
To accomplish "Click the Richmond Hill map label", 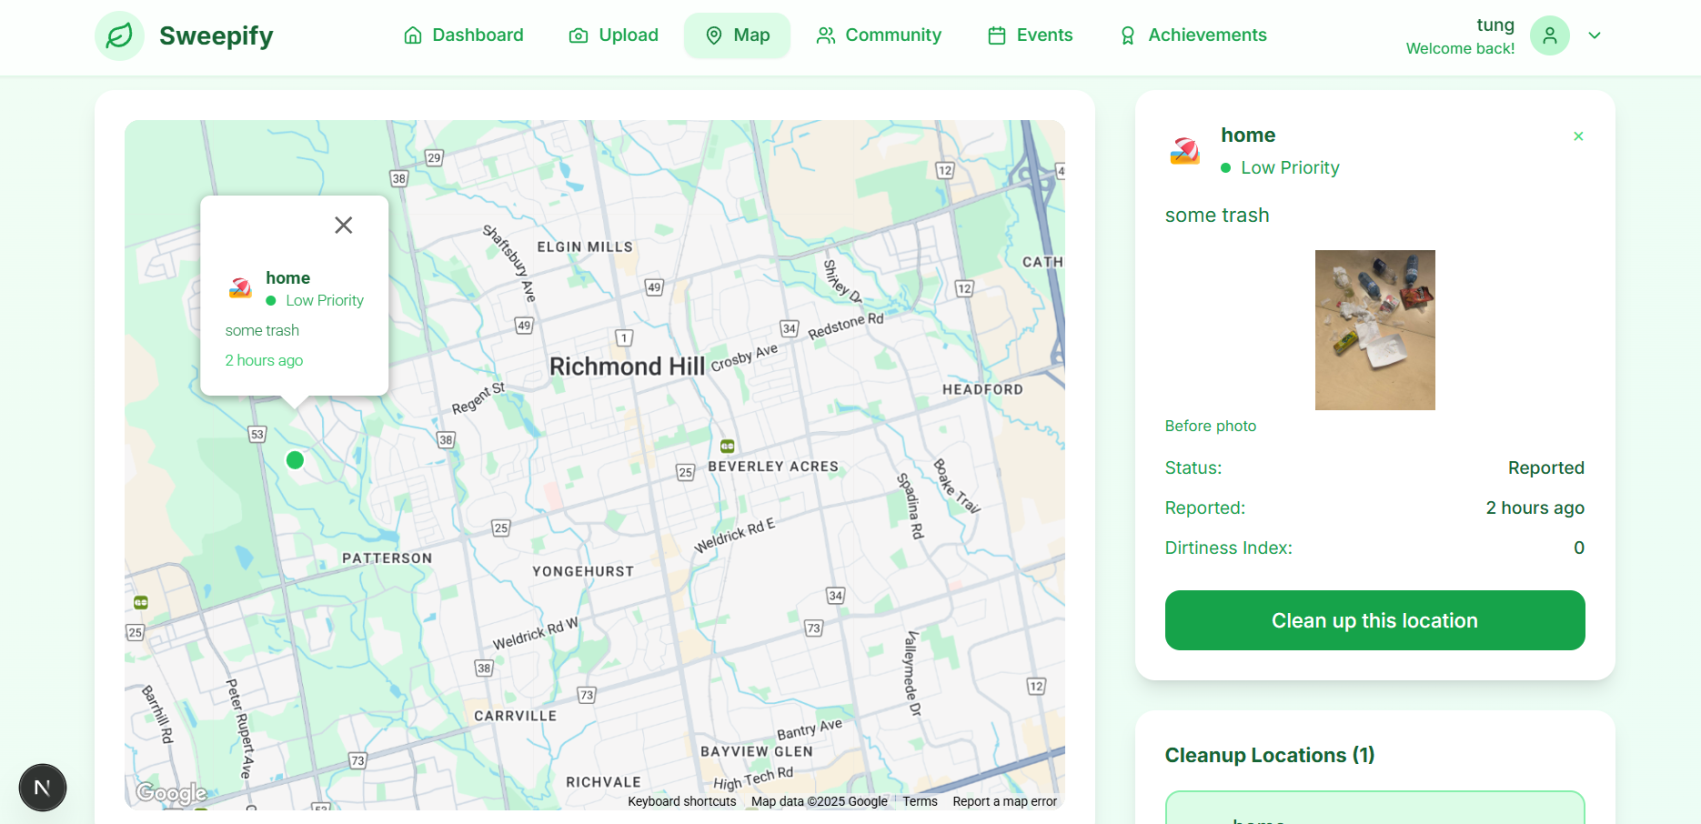I will point(627,367).
